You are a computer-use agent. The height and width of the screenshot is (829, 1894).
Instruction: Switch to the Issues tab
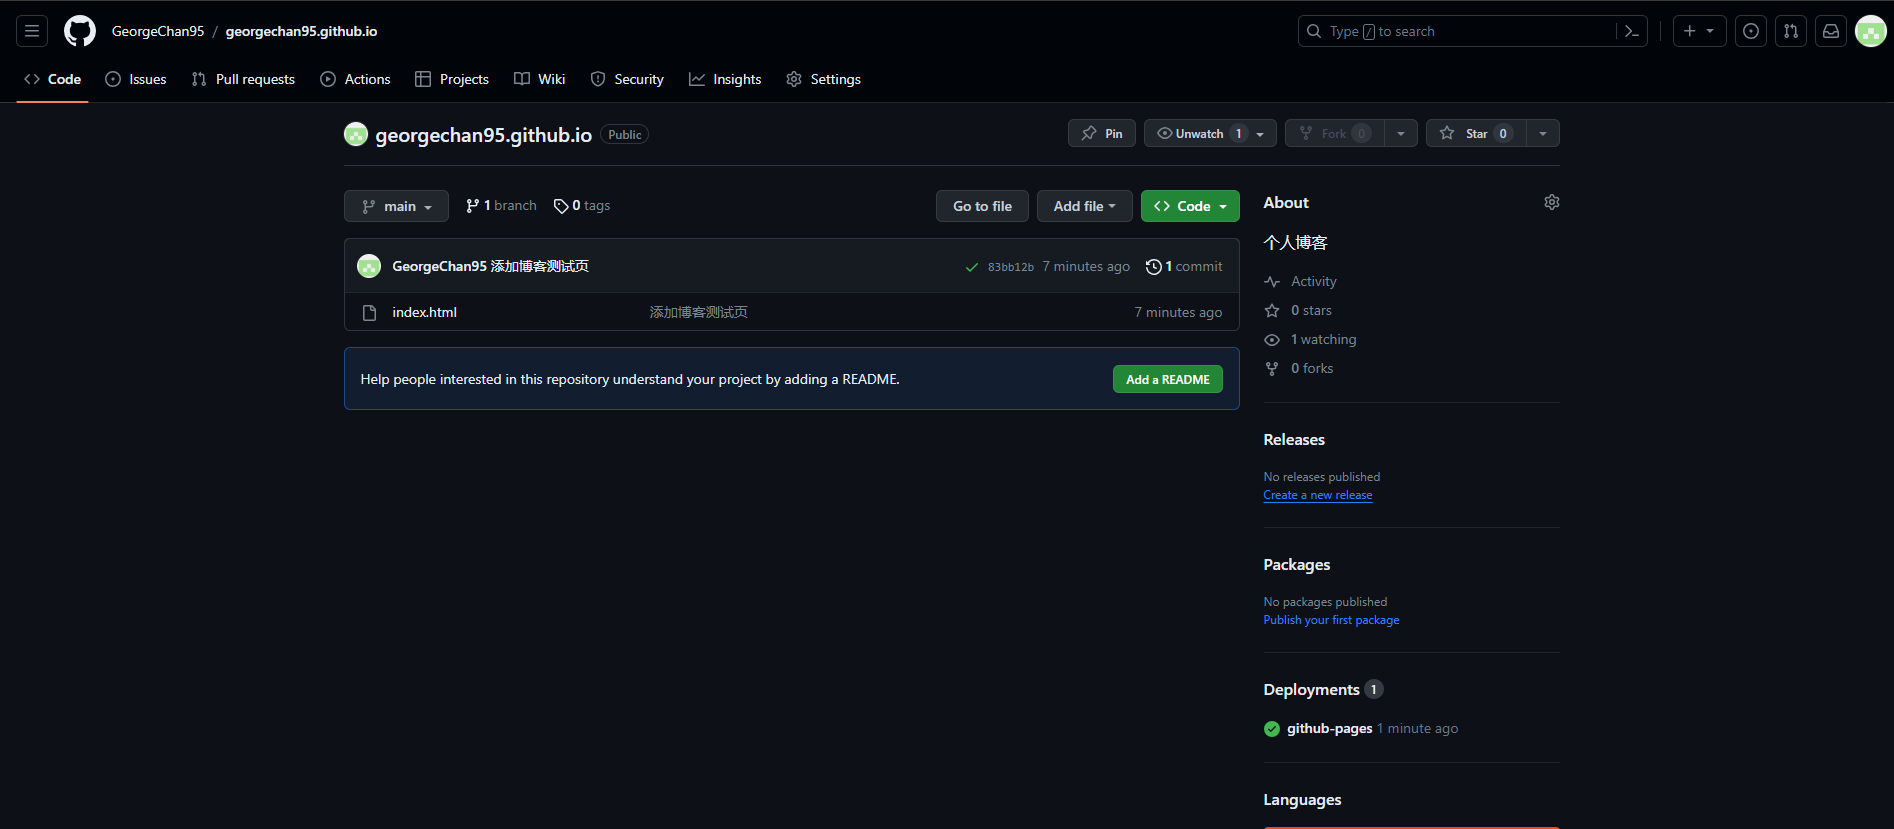(136, 79)
